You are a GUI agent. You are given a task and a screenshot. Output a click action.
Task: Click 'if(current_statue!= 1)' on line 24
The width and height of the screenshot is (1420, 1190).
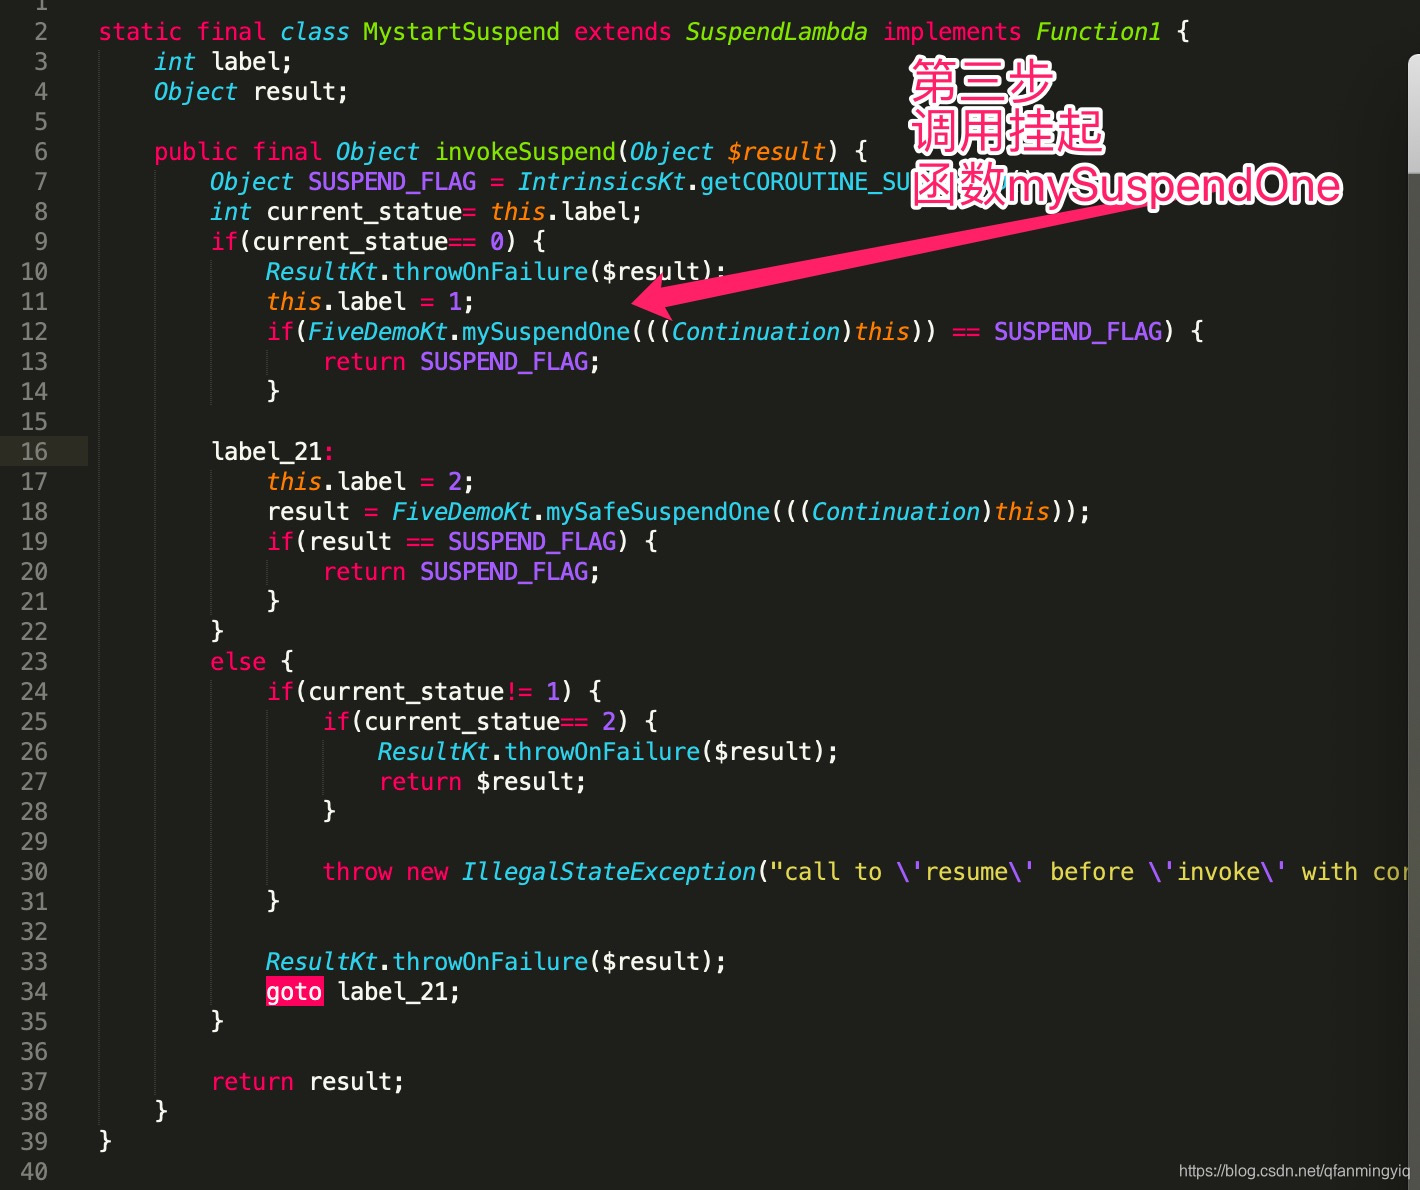coord(420,692)
